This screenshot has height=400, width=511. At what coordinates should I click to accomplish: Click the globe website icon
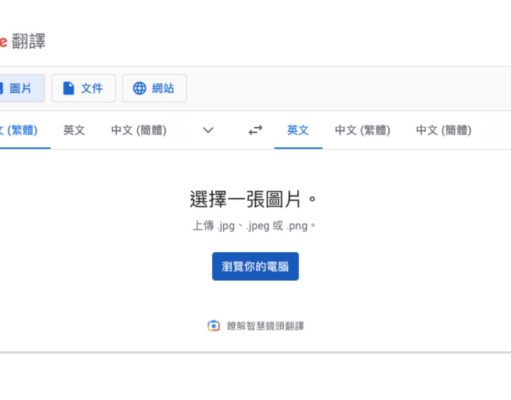(x=139, y=88)
